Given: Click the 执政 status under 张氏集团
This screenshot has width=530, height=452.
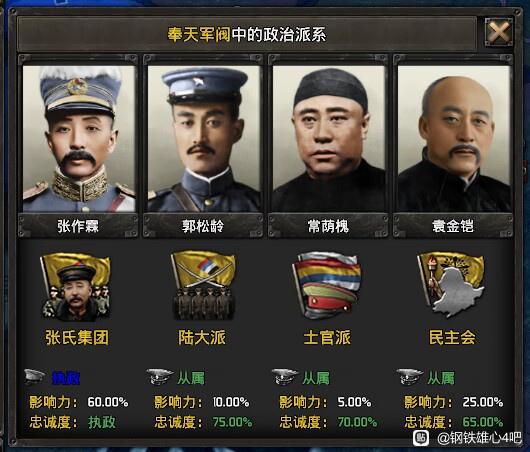Looking at the screenshot, I should pos(66,378).
